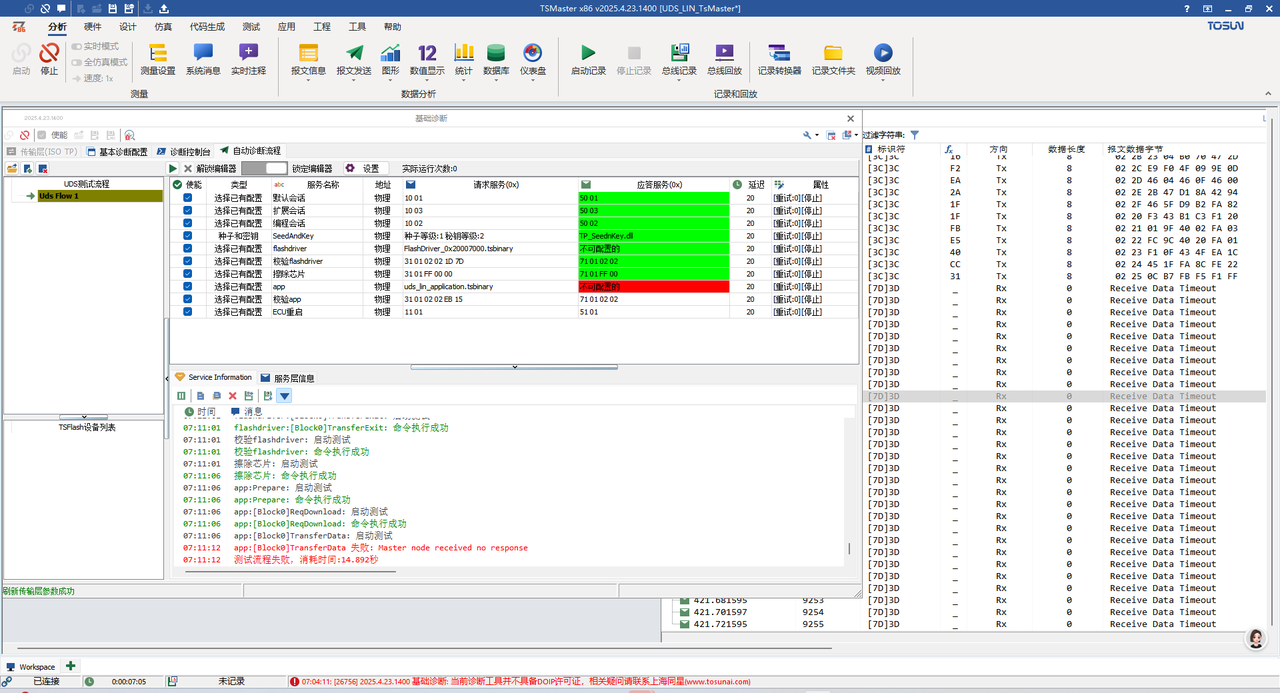Uncheck the enable box for 默认会话 row

187,198
